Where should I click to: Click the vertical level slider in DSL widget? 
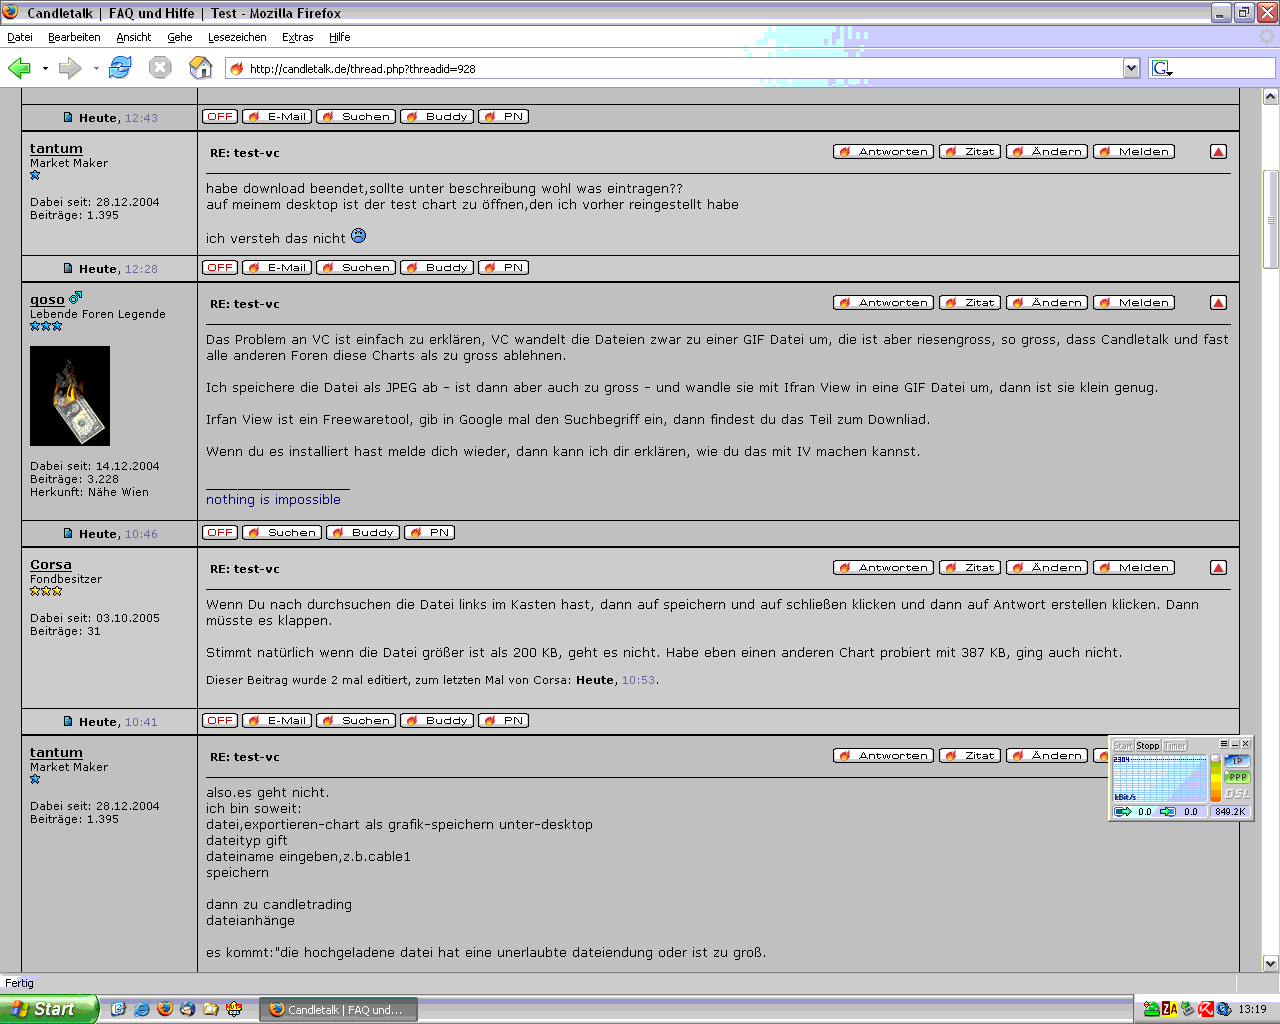(x=1216, y=778)
